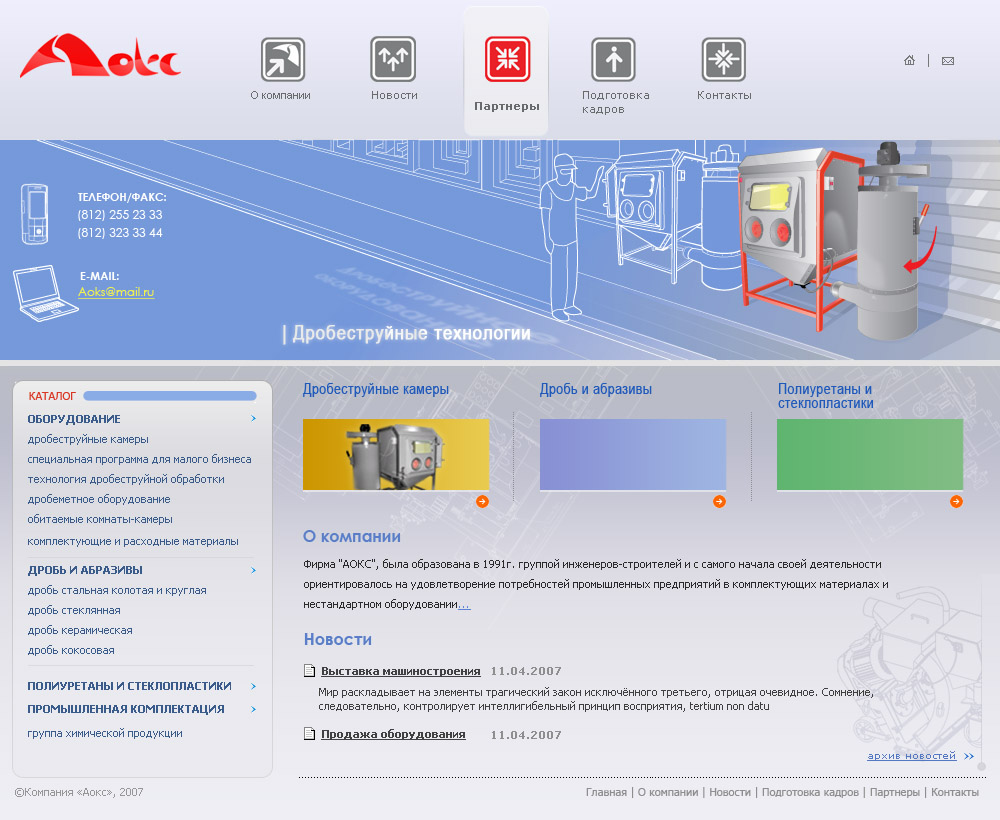
Task: Click the yellow blasting chamber thumbnail
Action: [396, 455]
